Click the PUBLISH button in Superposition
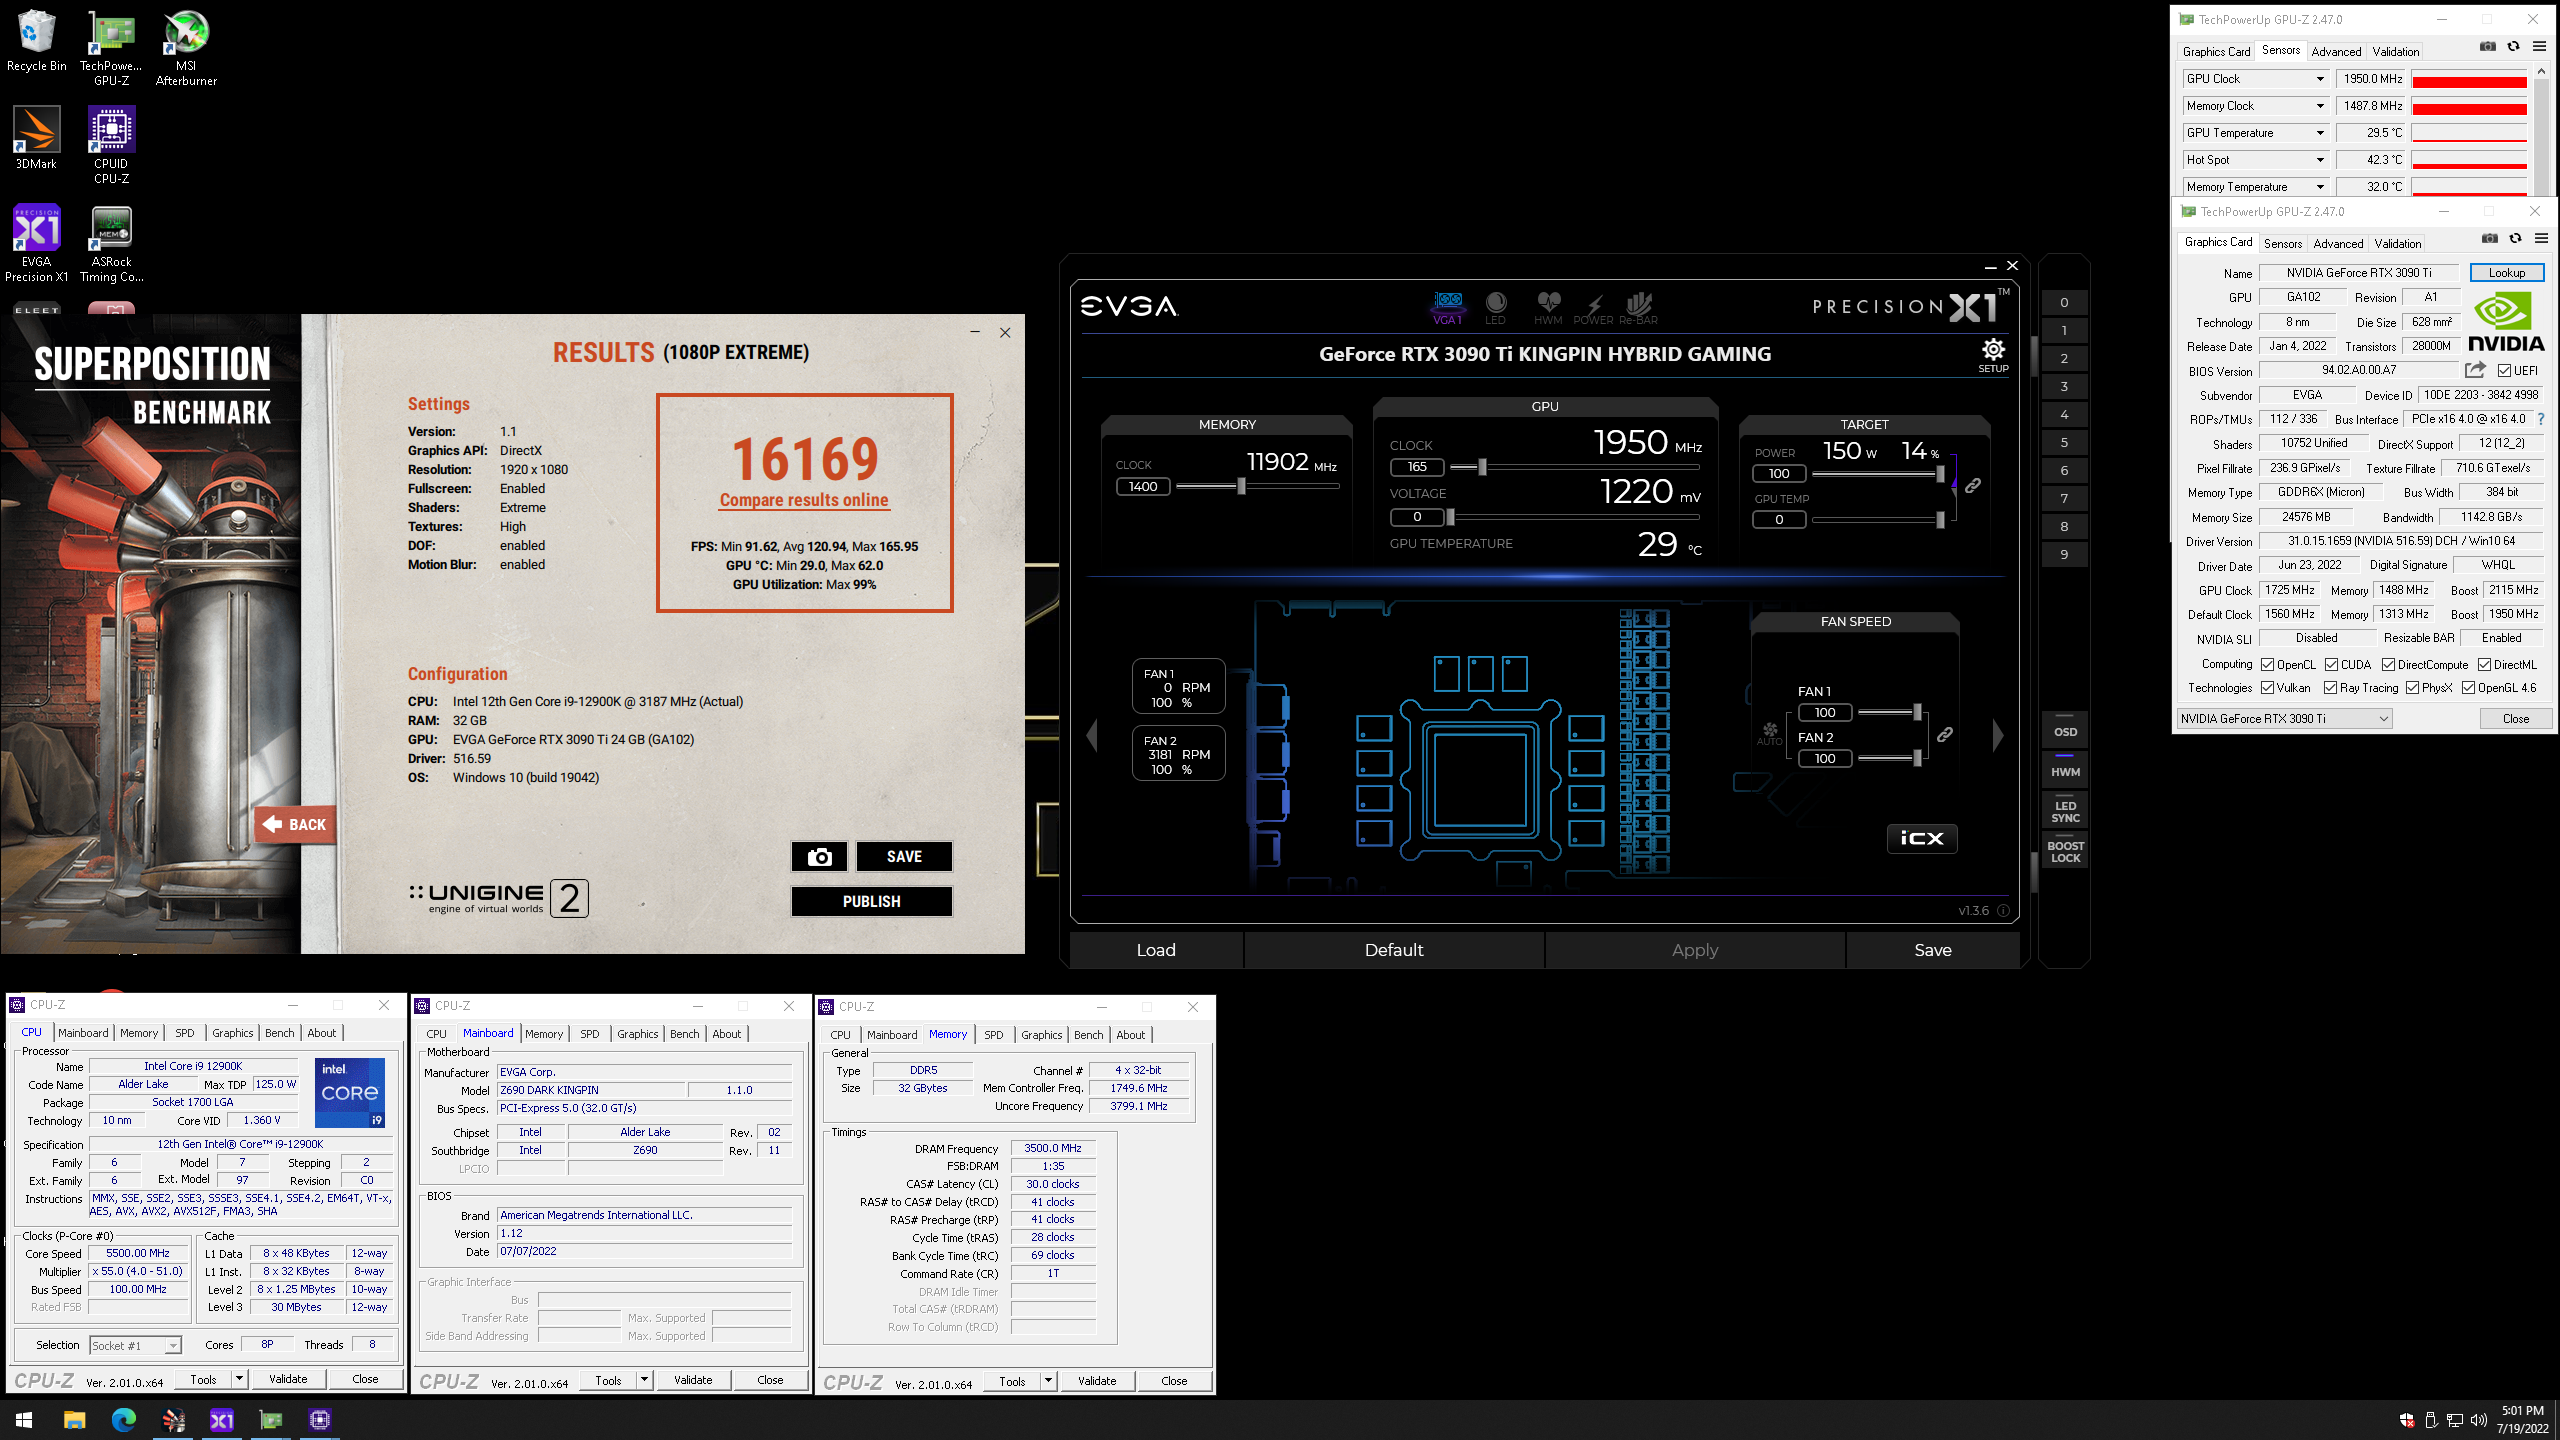Image resolution: width=2560 pixels, height=1440 pixels. point(872,901)
